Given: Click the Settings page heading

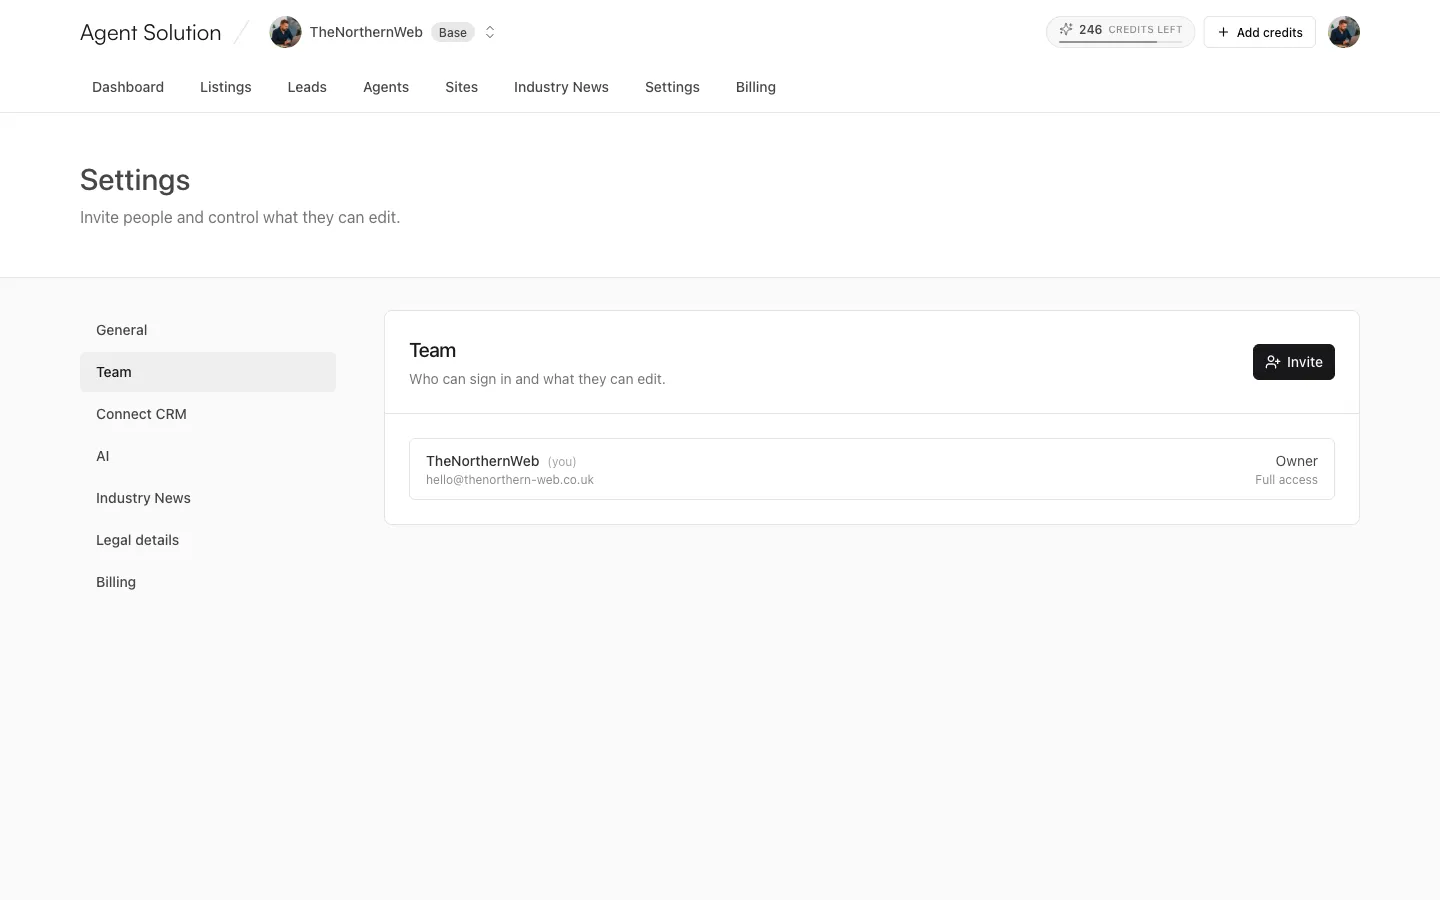Looking at the screenshot, I should pos(135,180).
